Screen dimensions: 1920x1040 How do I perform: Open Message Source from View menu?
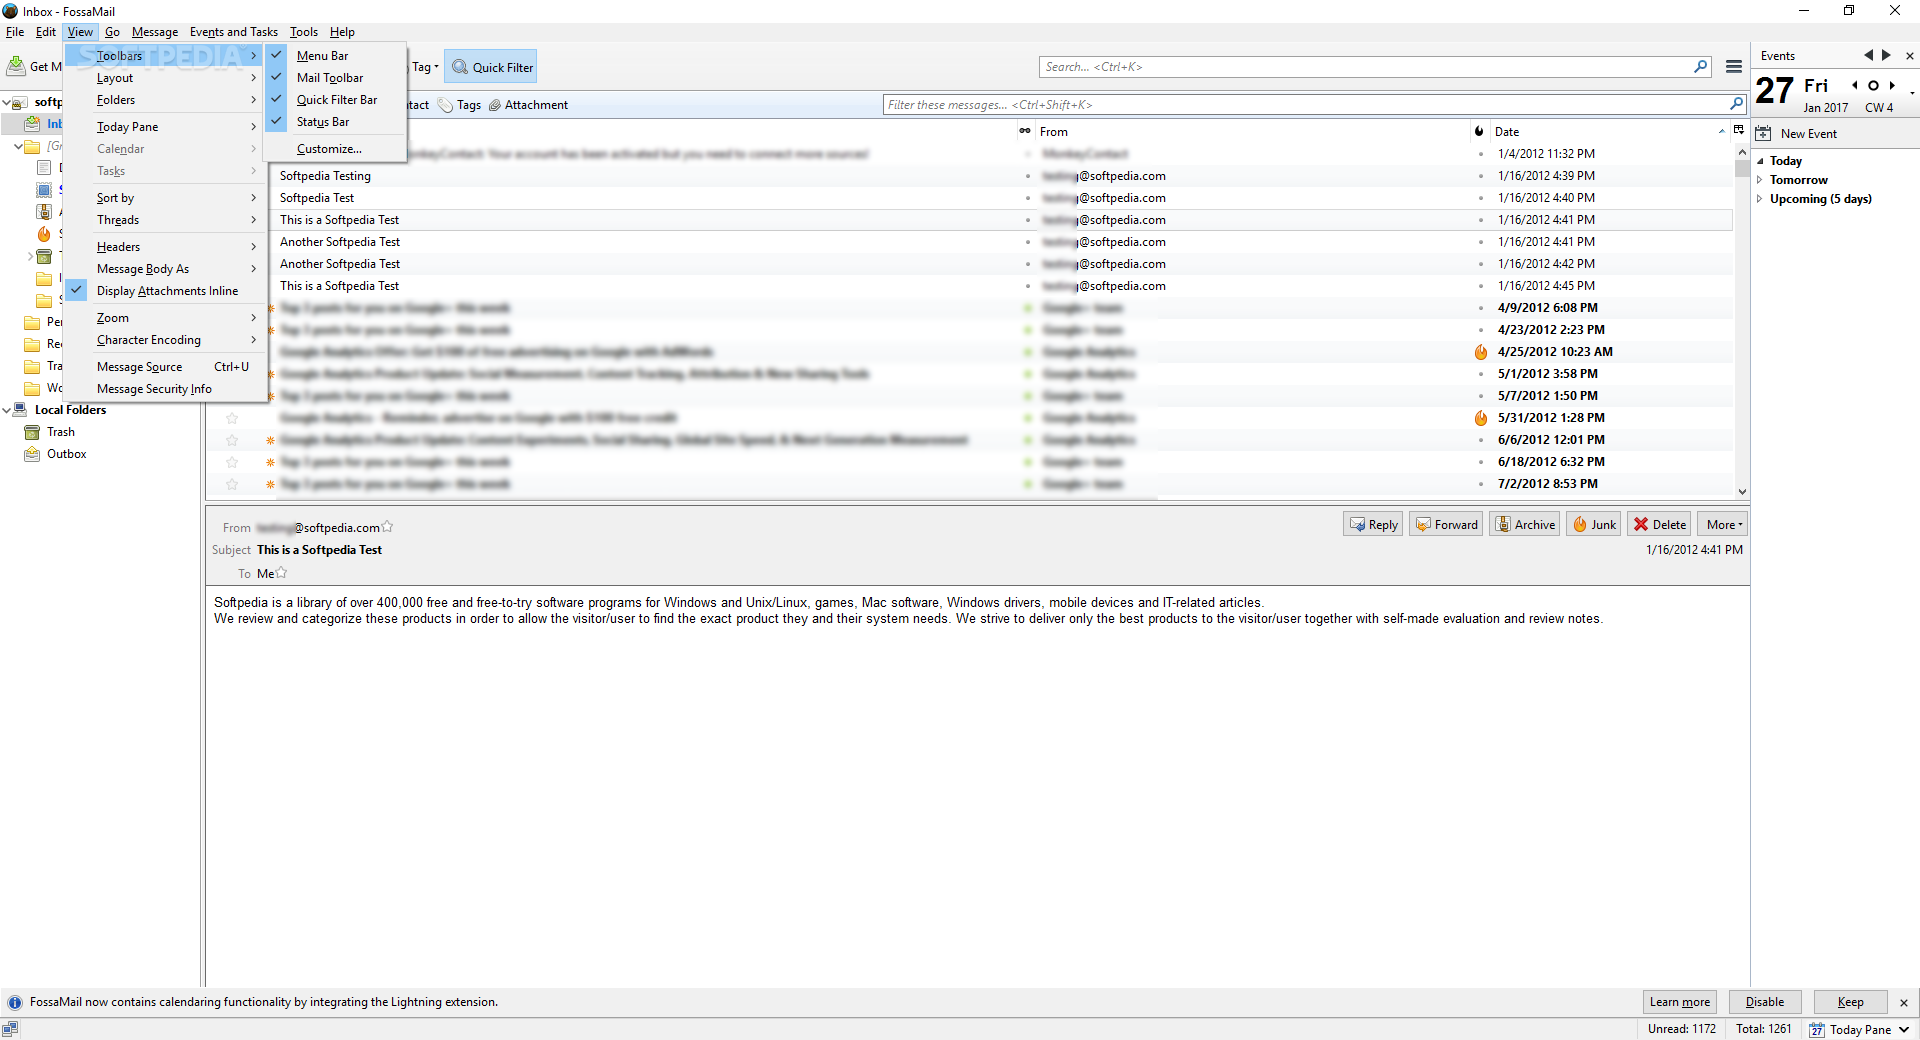click(166, 367)
